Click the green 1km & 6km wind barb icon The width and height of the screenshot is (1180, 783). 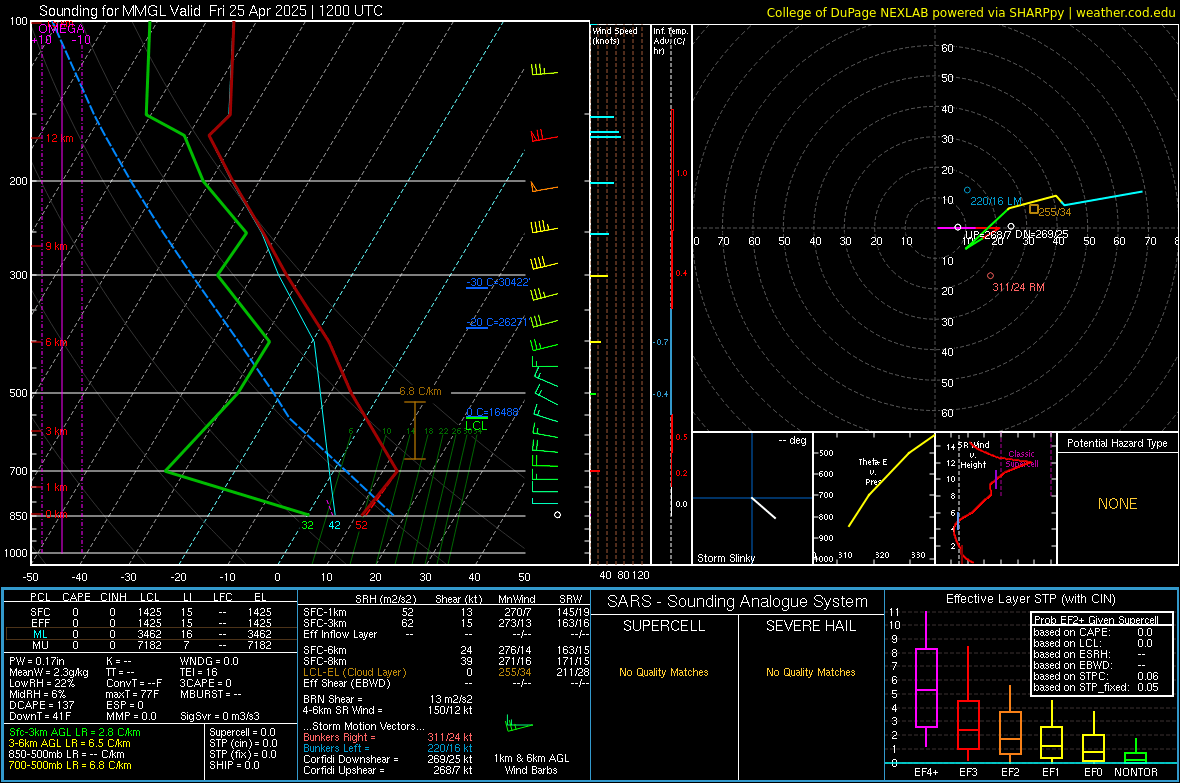(x=519, y=725)
